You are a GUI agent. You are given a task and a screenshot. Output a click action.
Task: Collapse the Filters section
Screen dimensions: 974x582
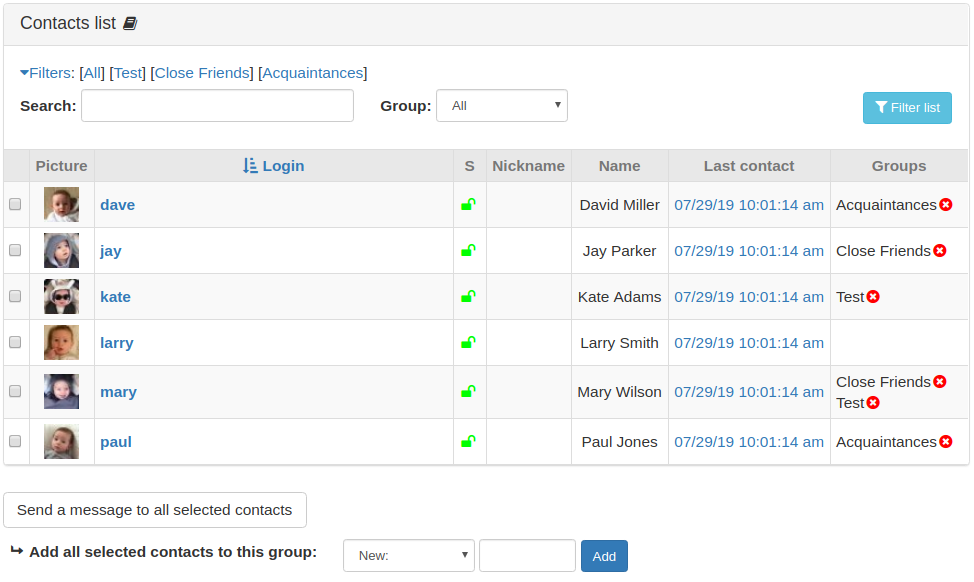pyautogui.click(x=47, y=73)
